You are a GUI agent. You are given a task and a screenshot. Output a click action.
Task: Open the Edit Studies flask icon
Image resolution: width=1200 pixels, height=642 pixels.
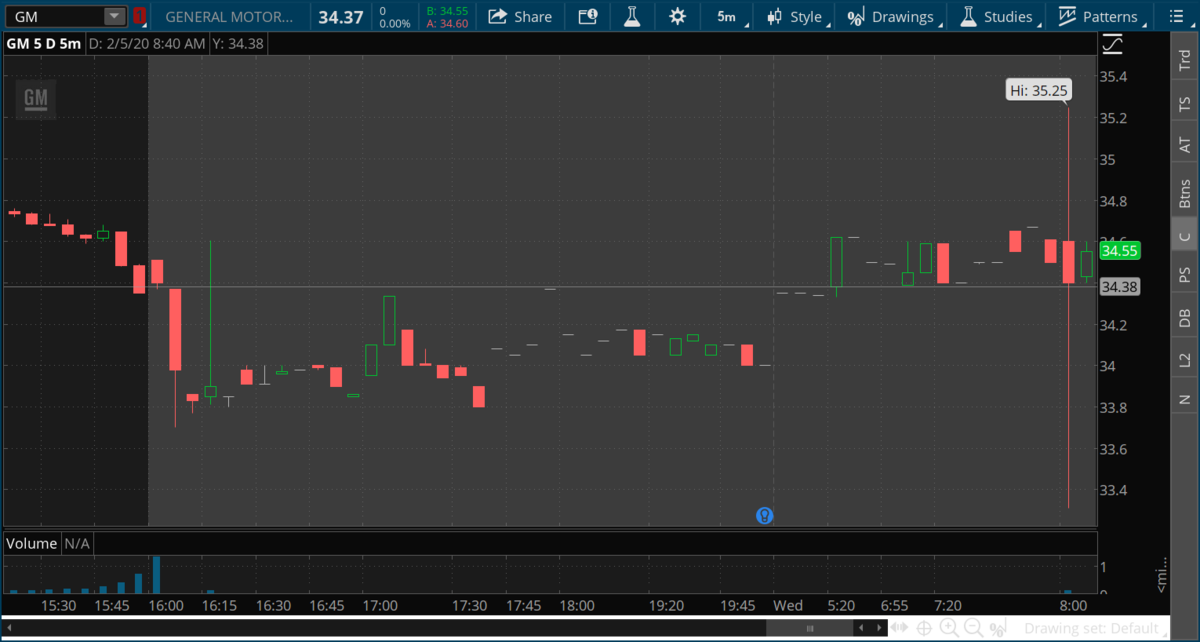[632, 16]
